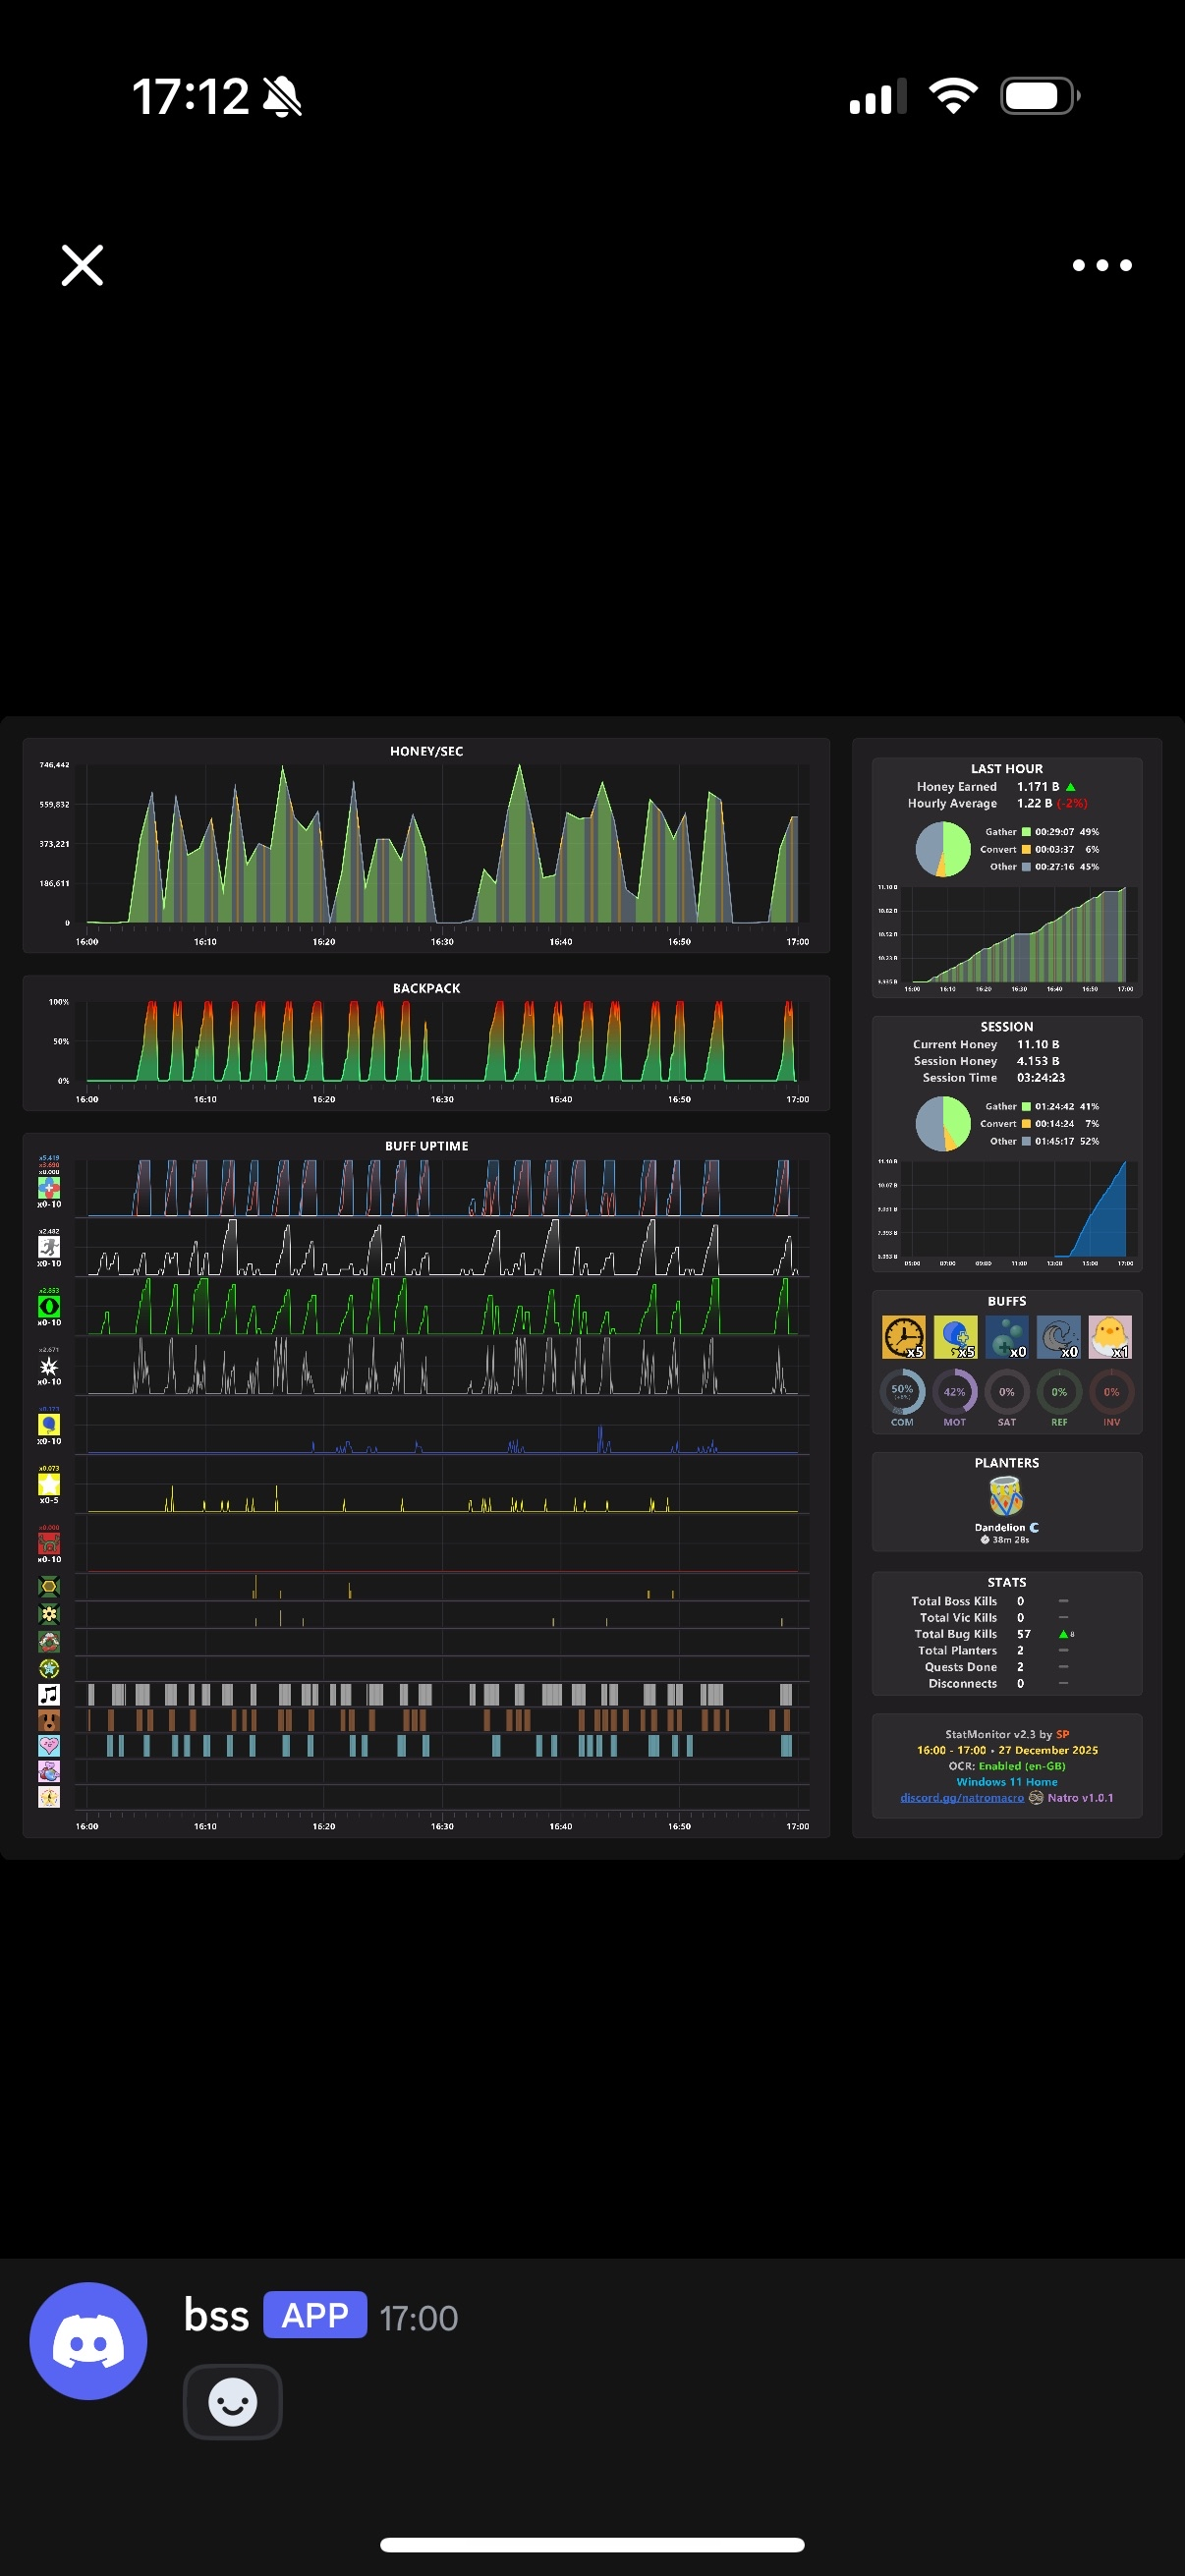The image size is (1185, 2576).
Task: Tap the Dandelion planter pot icon
Action: pyautogui.click(x=1006, y=1497)
